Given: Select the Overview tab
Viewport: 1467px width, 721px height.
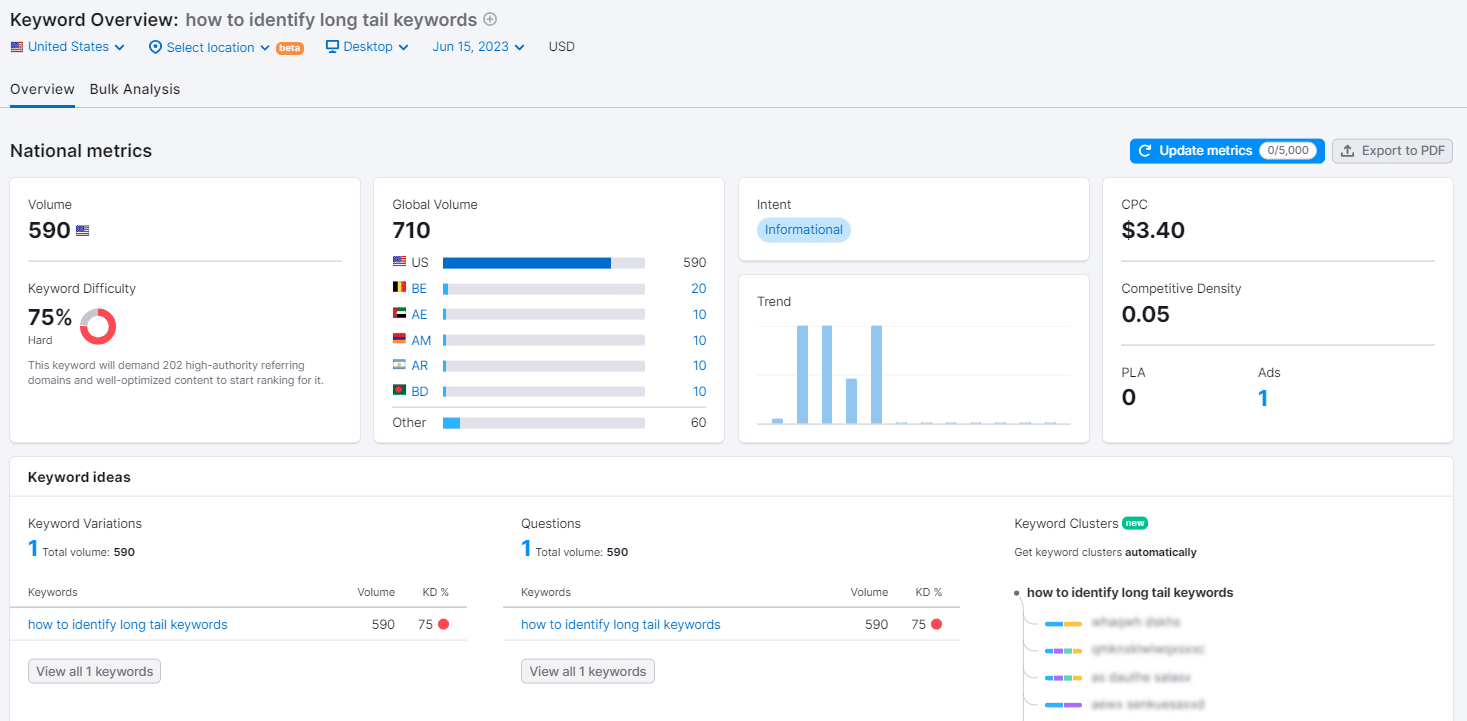Looking at the screenshot, I should tap(41, 89).
